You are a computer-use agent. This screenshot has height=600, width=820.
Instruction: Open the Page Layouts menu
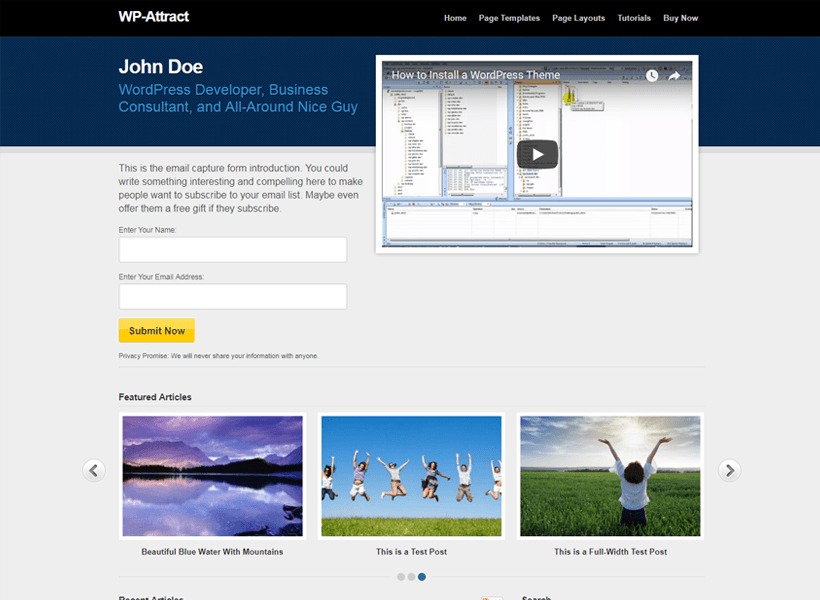point(578,18)
